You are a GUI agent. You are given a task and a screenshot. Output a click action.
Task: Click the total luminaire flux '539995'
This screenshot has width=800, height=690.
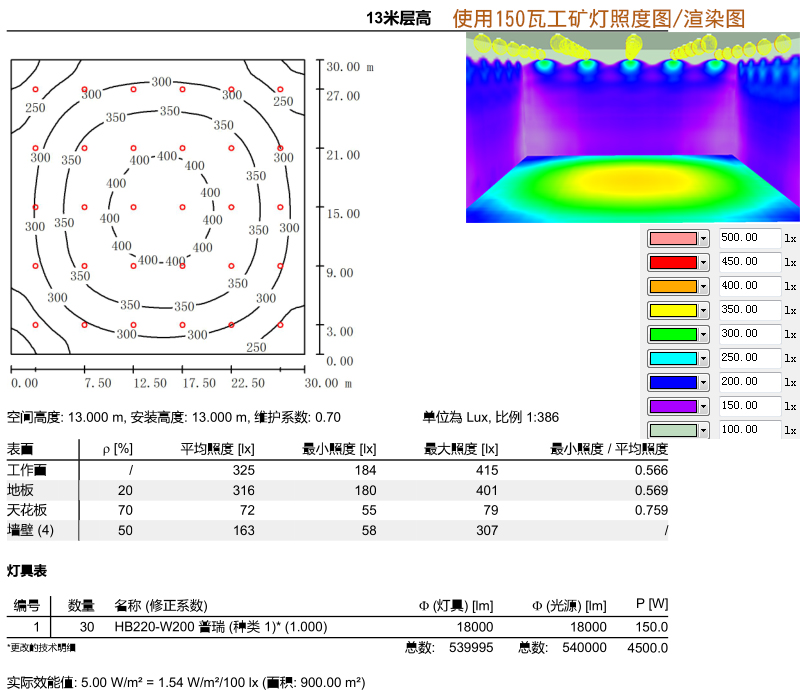[x=471, y=648]
